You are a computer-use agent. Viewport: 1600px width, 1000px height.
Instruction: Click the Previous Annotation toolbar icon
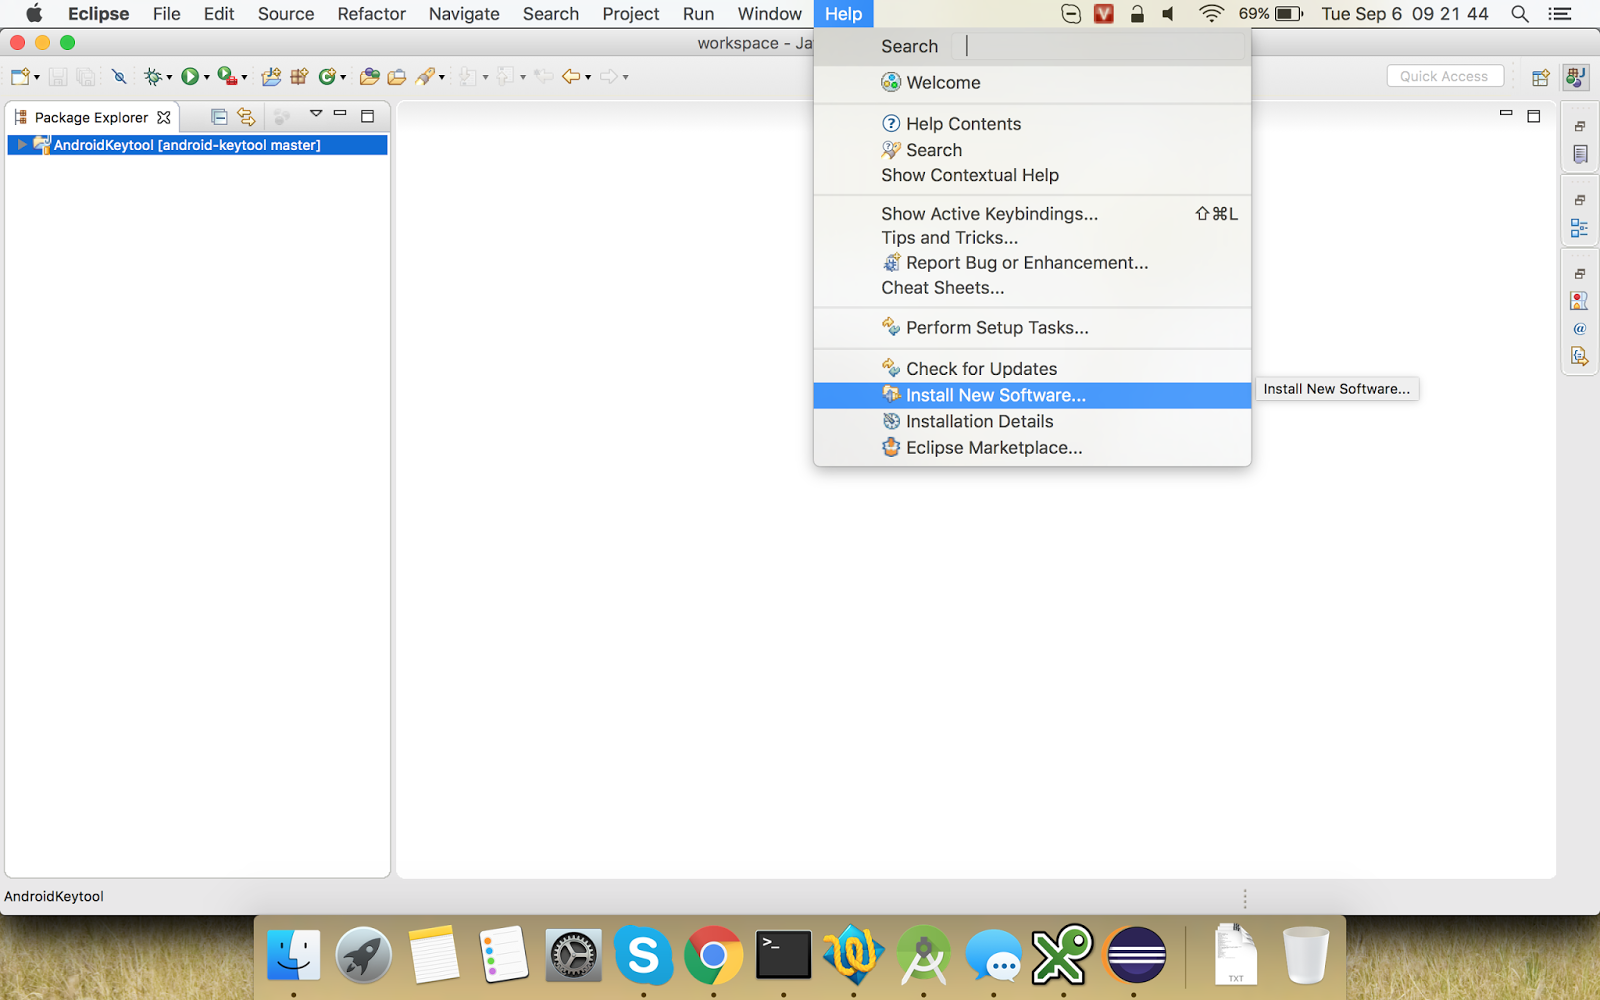click(x=505, y=77)
